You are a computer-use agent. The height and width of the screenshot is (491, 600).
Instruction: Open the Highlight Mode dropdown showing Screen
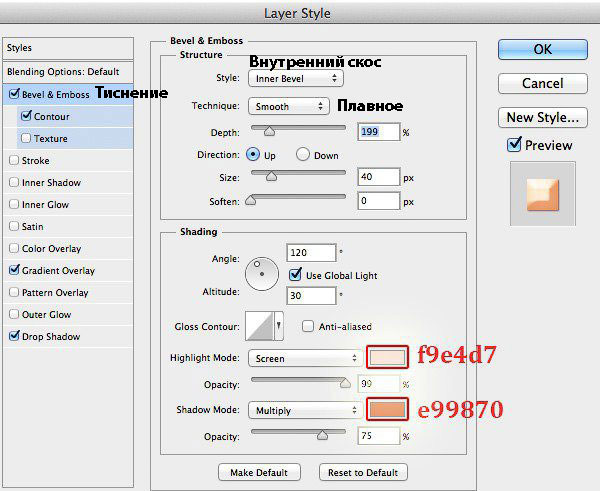tap(305, 358)
